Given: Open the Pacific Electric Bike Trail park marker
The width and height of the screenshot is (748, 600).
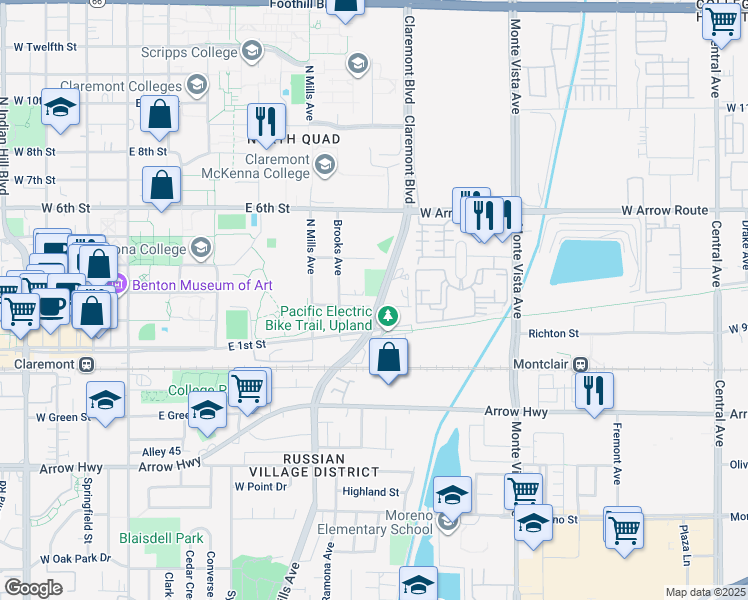Looking at the screenshot, I should (x=388, y=317).
